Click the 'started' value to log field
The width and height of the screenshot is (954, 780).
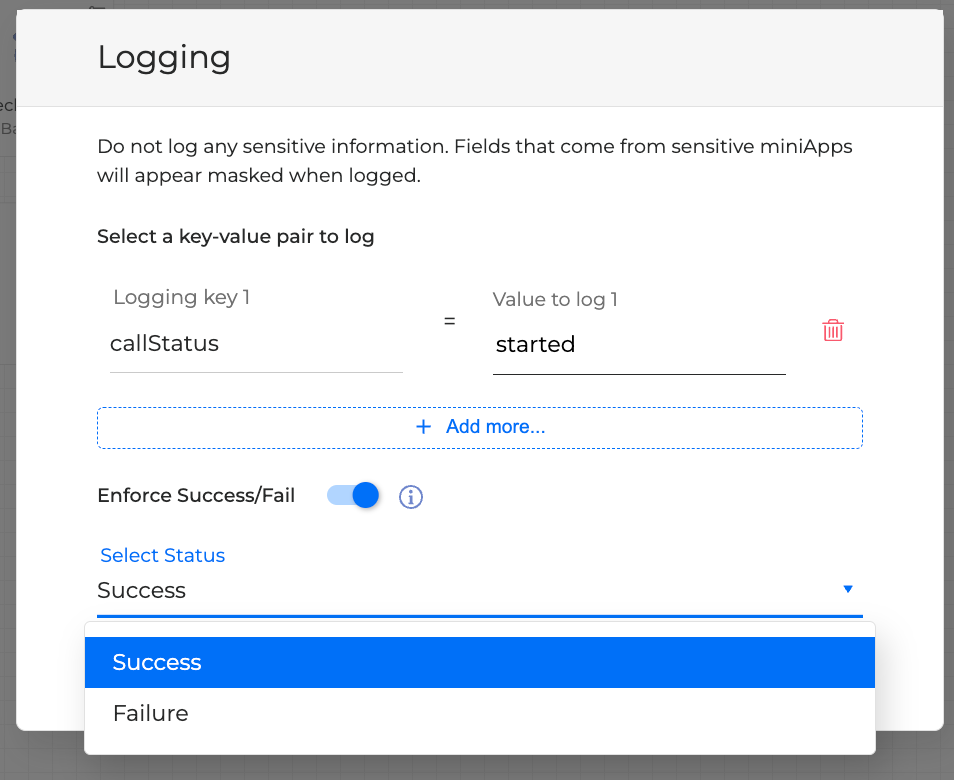pos(638,345)
